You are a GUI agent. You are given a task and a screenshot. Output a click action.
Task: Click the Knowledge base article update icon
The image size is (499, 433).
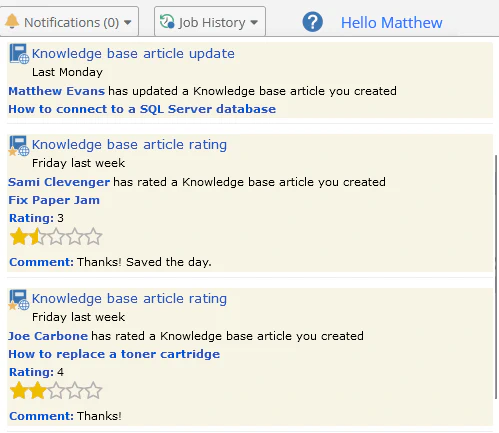click(19, 53)
